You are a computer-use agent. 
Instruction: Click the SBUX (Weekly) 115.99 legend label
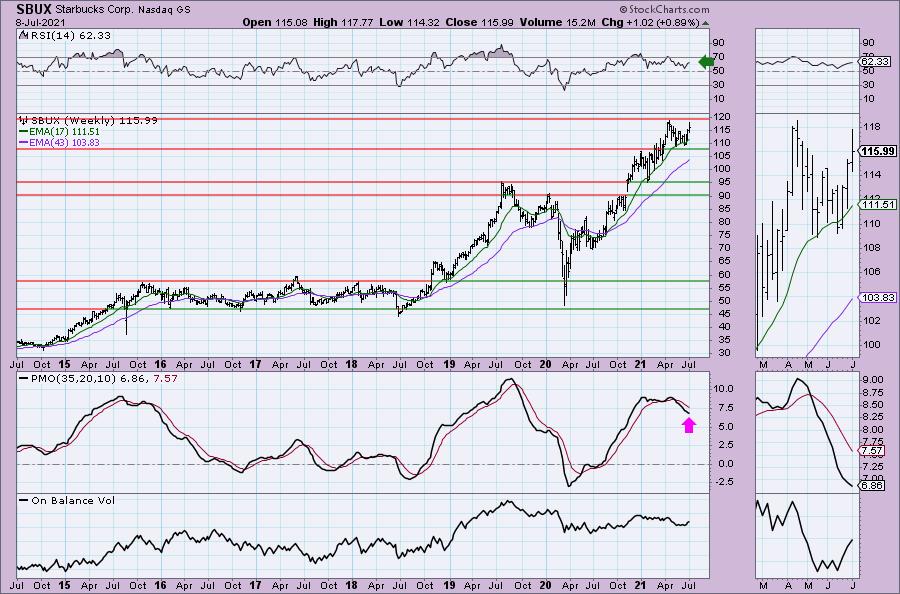tap(94, 121)
